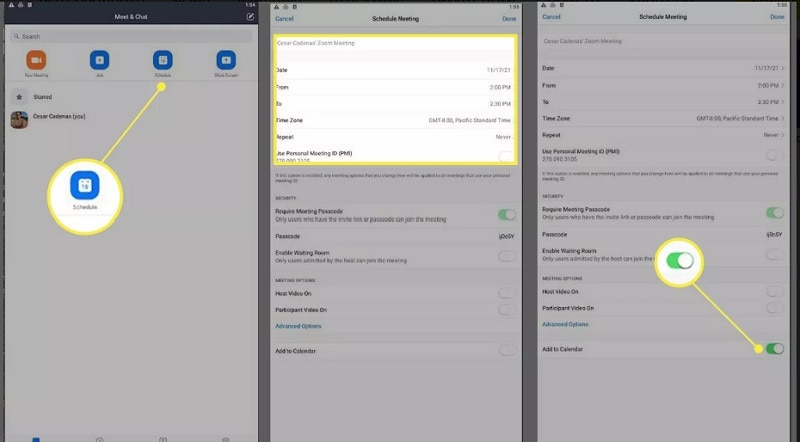800x442 pixels.
Task: Toggle Enable Waiting Room in middle screen
Action: [x=507, y=256]
